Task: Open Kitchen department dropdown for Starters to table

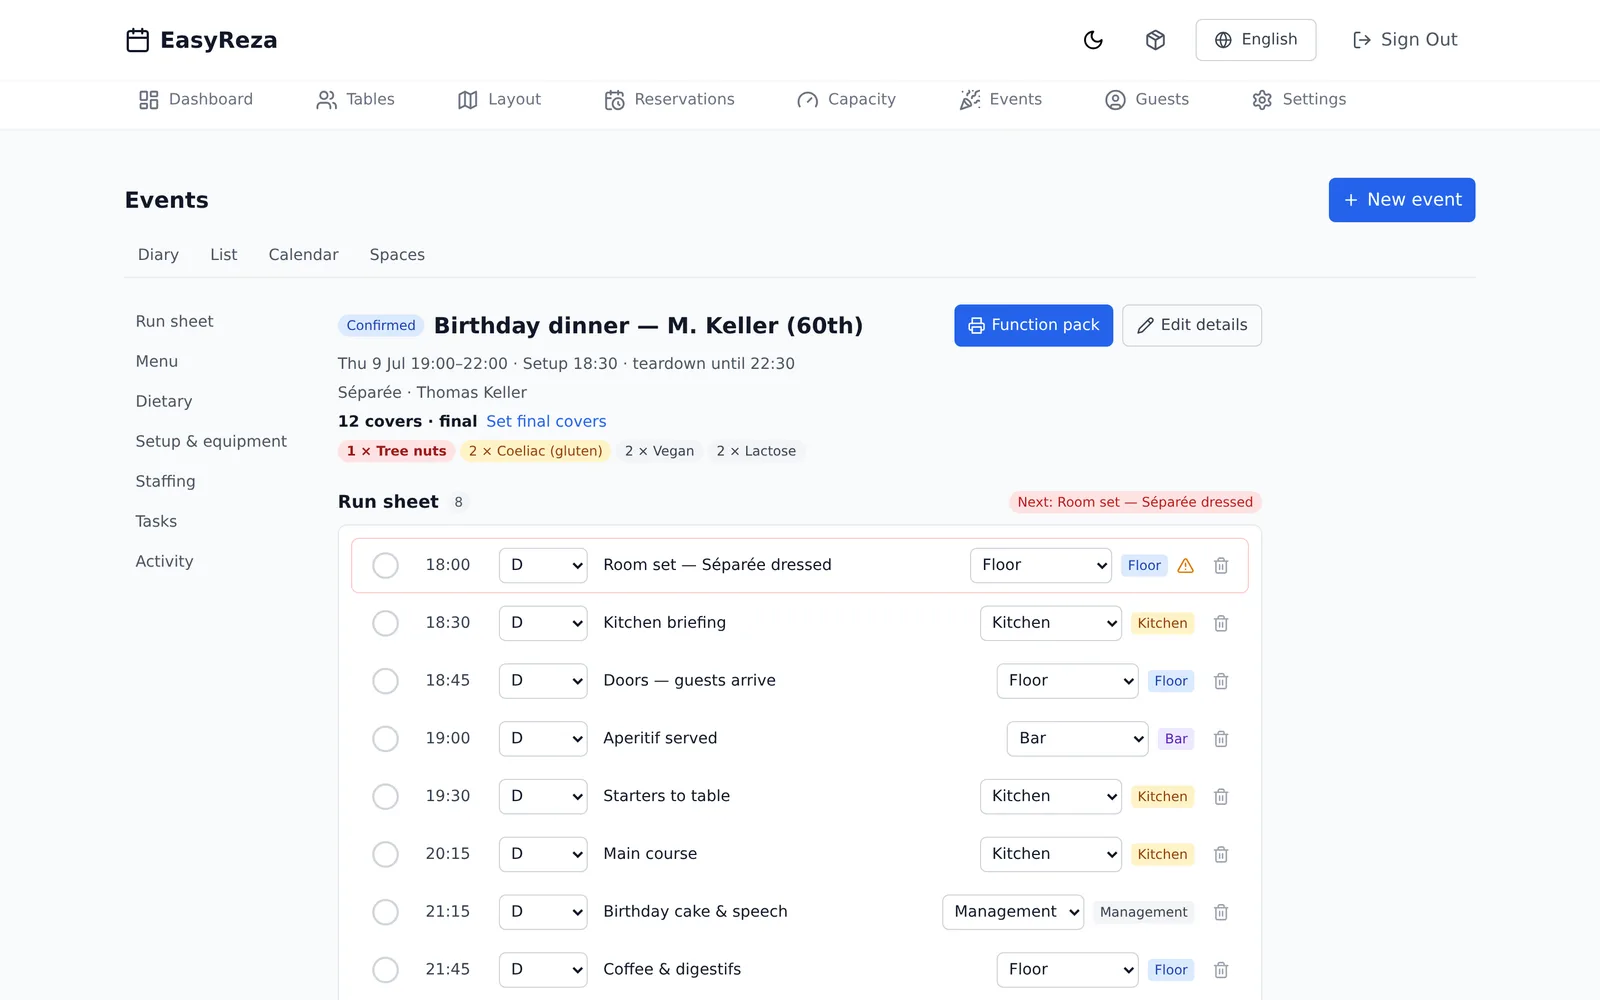Action: (x=1050, y=797)
